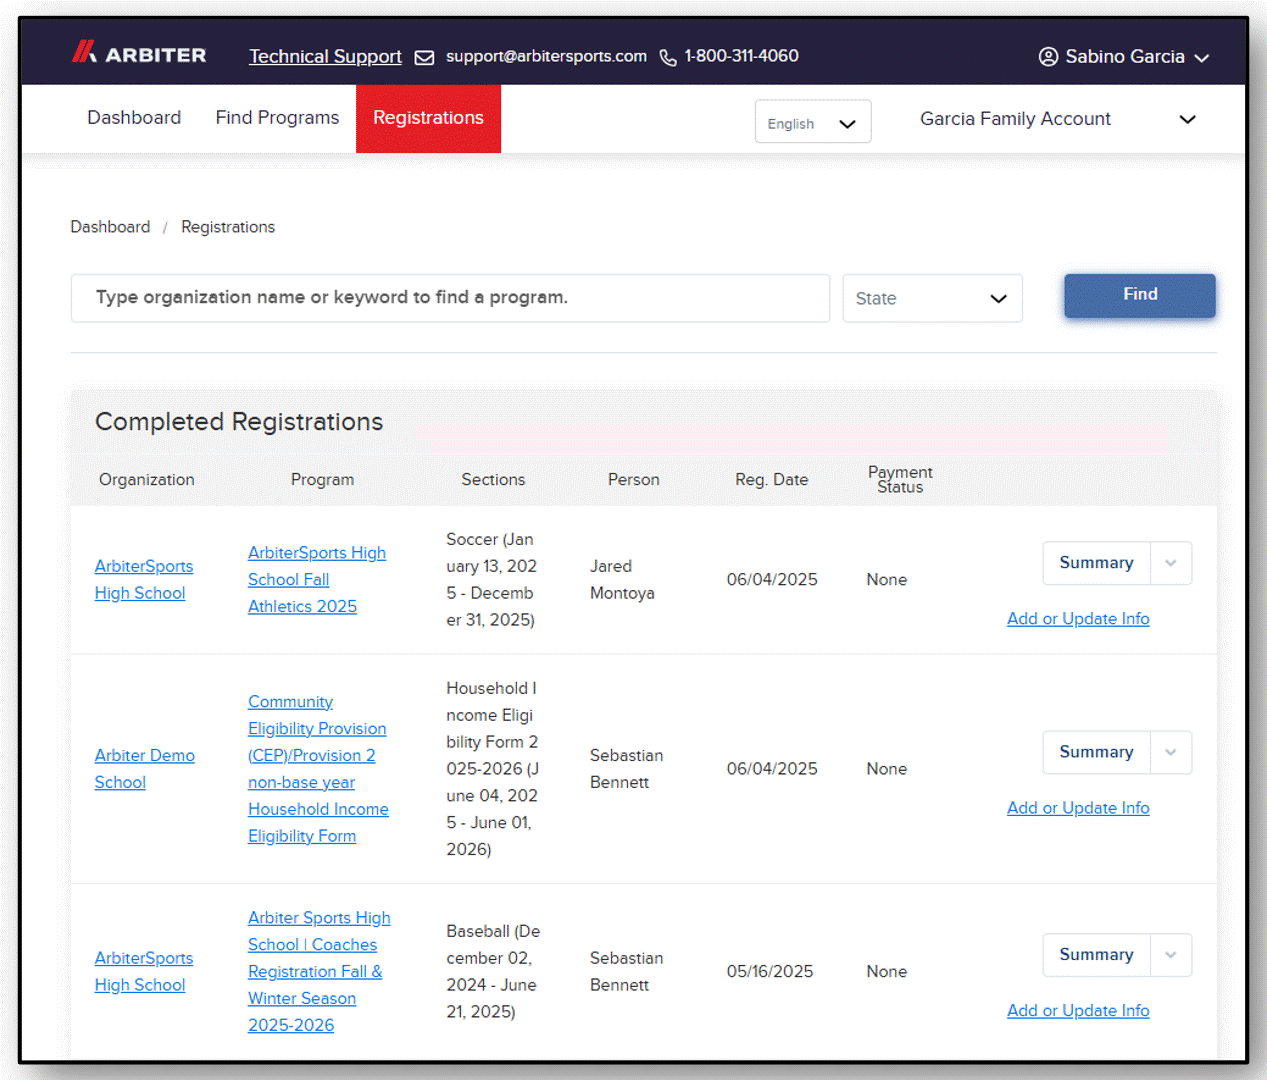Viewport: 1267px width, 1080px height.
Task: Click Organization column header
Action: [x=147, y=480]
